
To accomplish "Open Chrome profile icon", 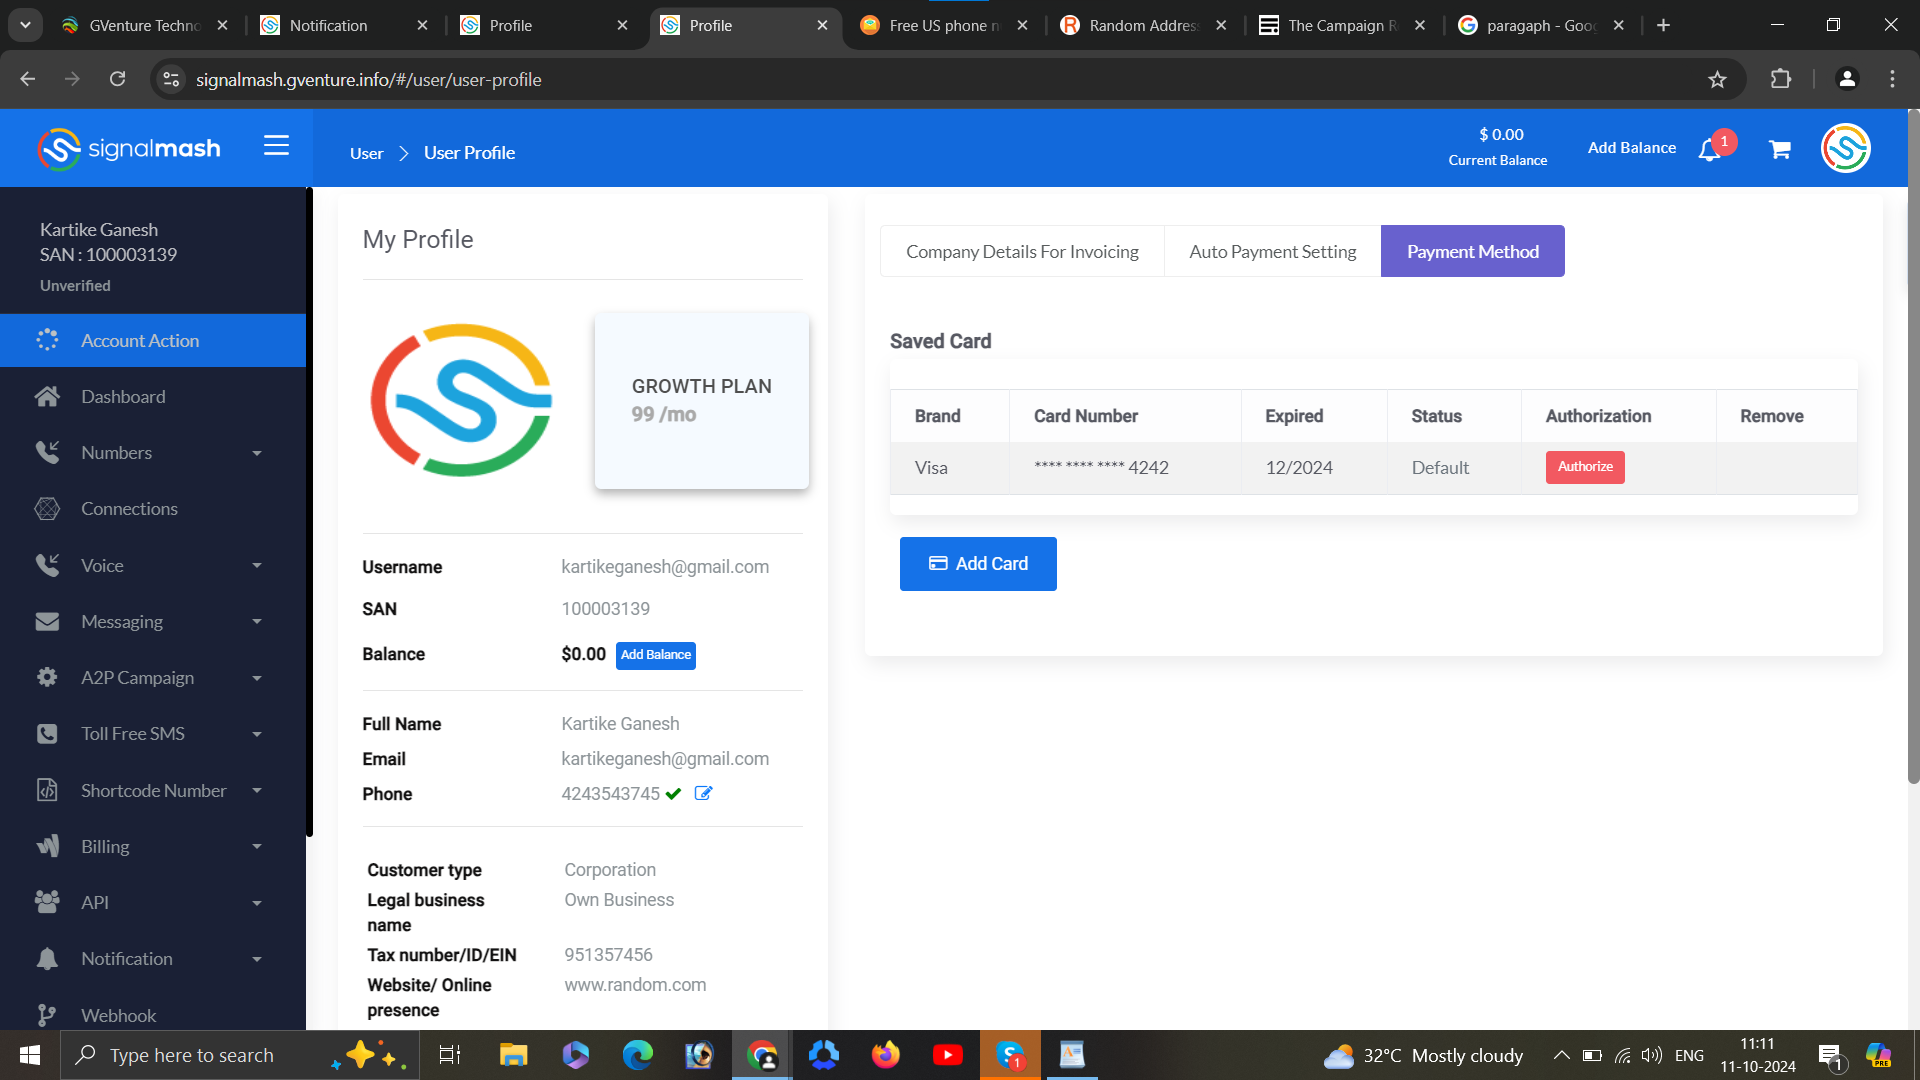I will point(1847,79).
